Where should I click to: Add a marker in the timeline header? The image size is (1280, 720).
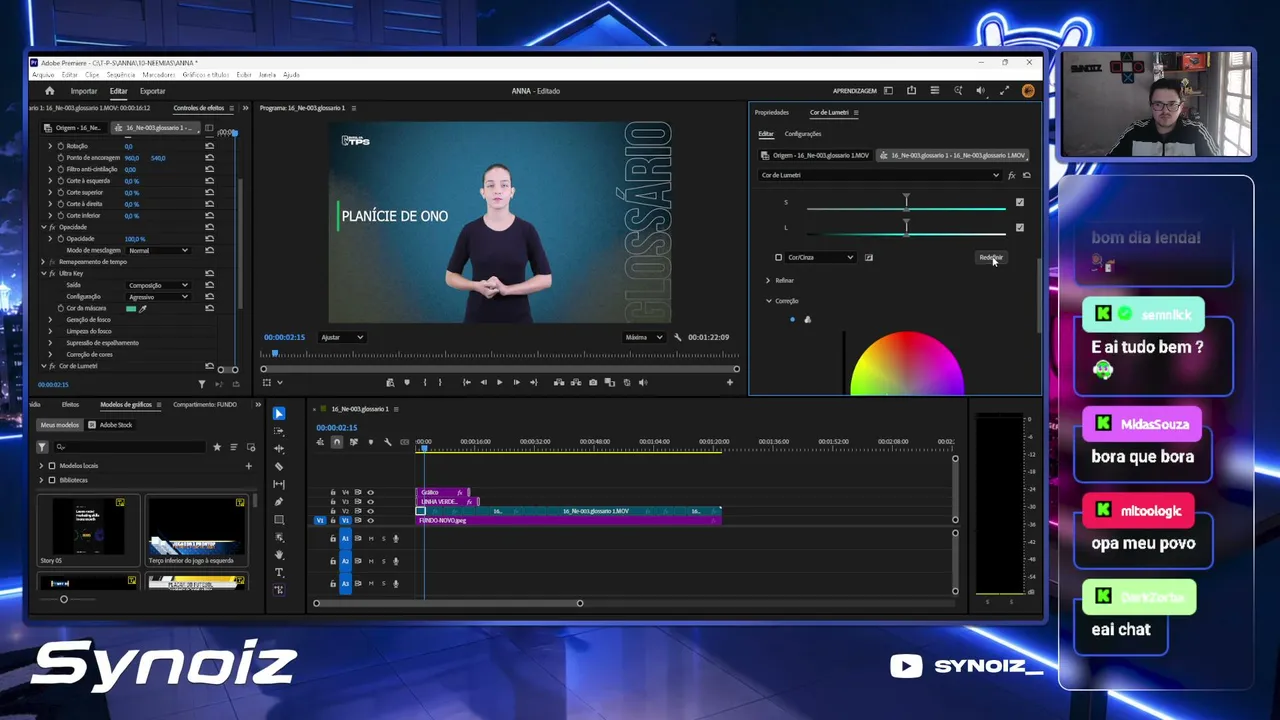coord(370,442)
